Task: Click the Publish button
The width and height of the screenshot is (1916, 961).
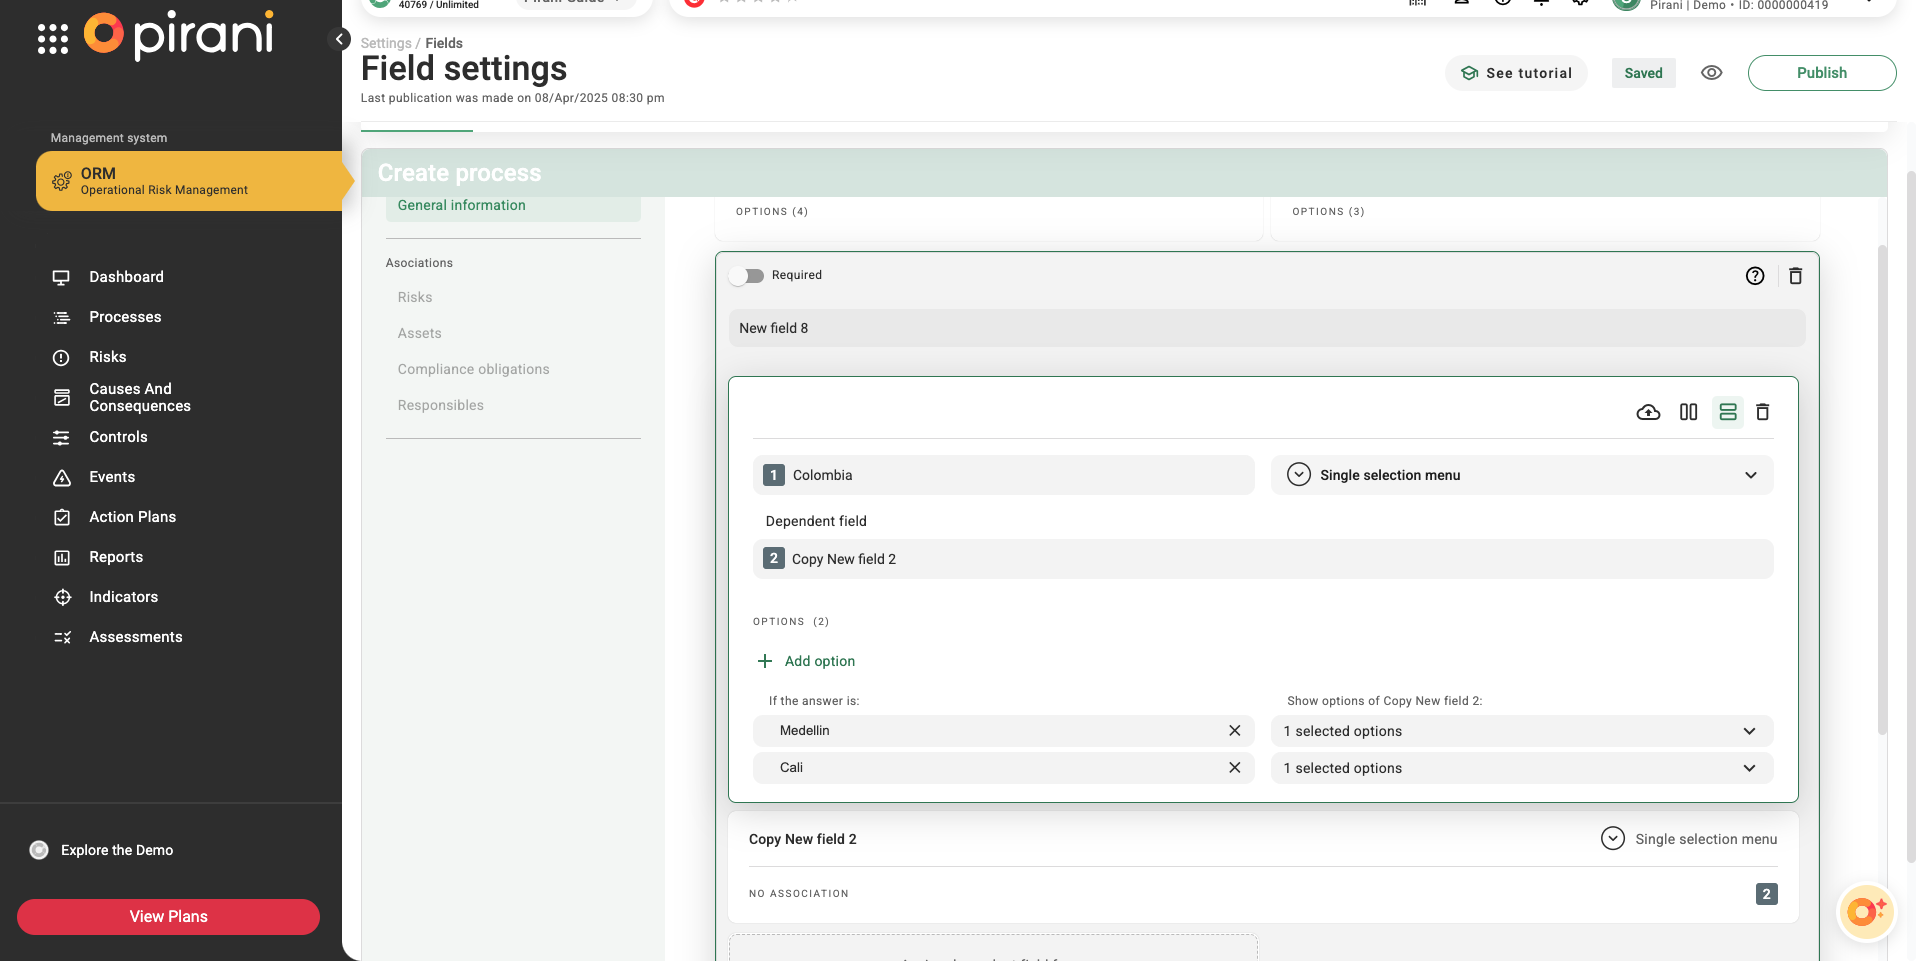Action: click(1821, 73)
